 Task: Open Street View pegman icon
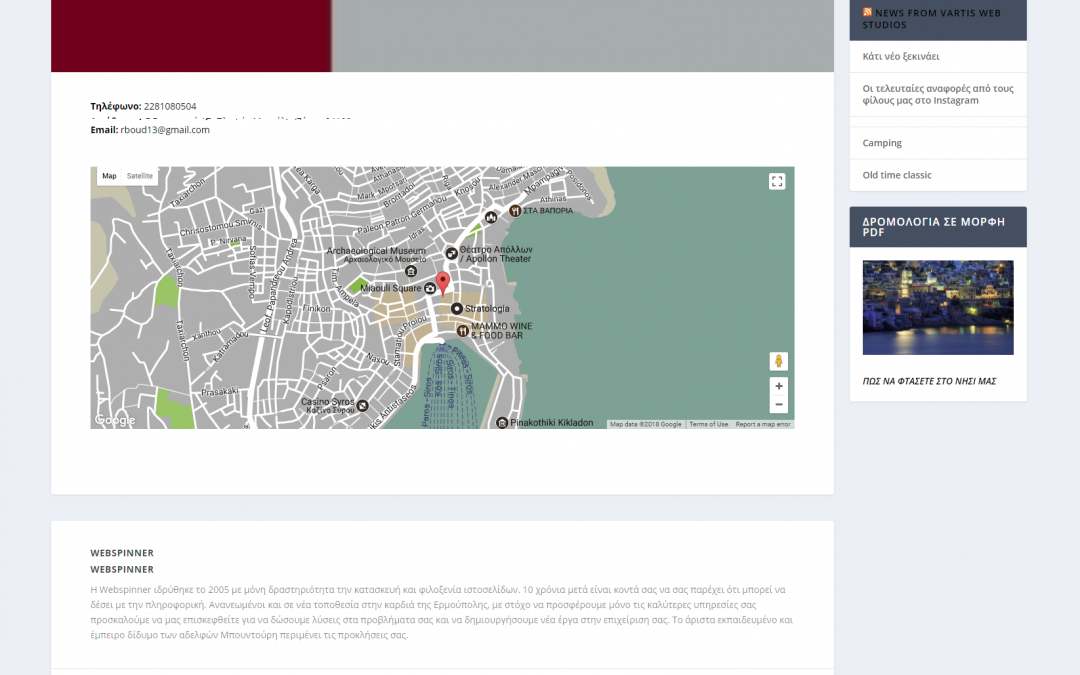778,361
